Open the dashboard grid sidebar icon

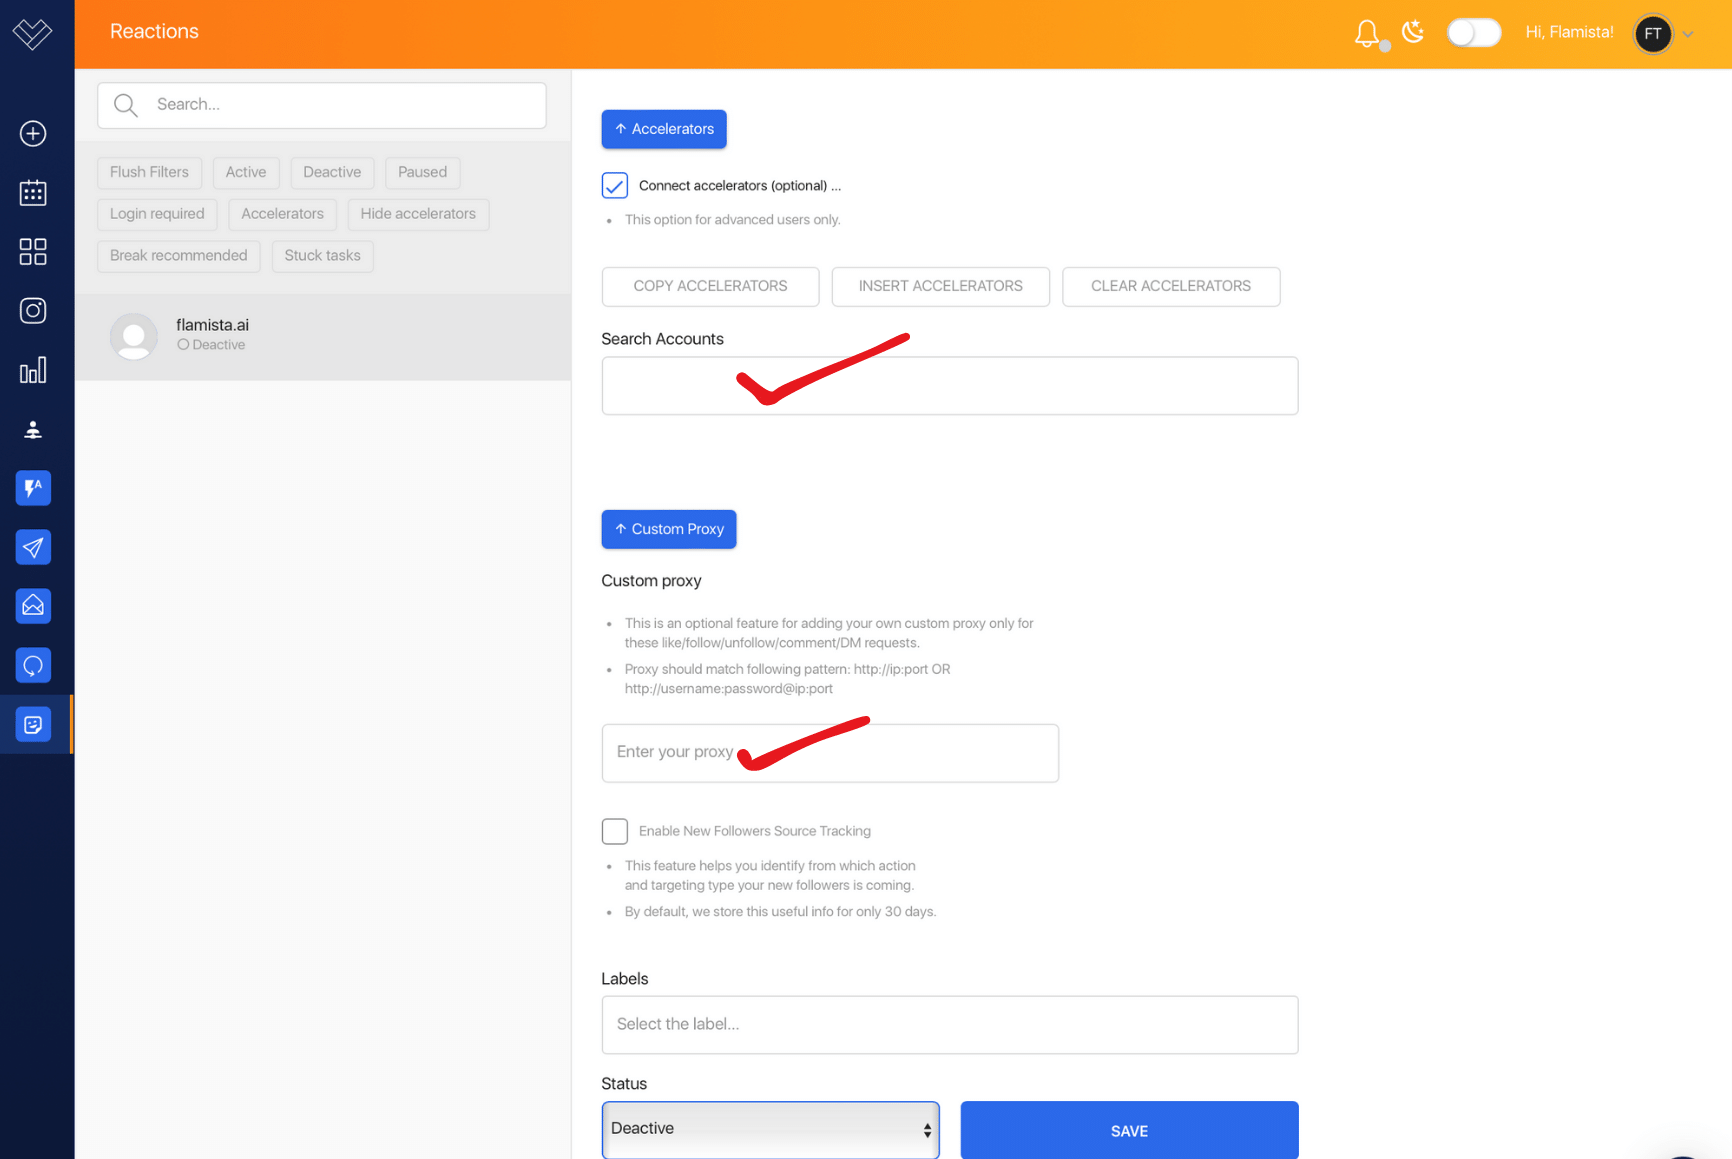coord(33,251)
